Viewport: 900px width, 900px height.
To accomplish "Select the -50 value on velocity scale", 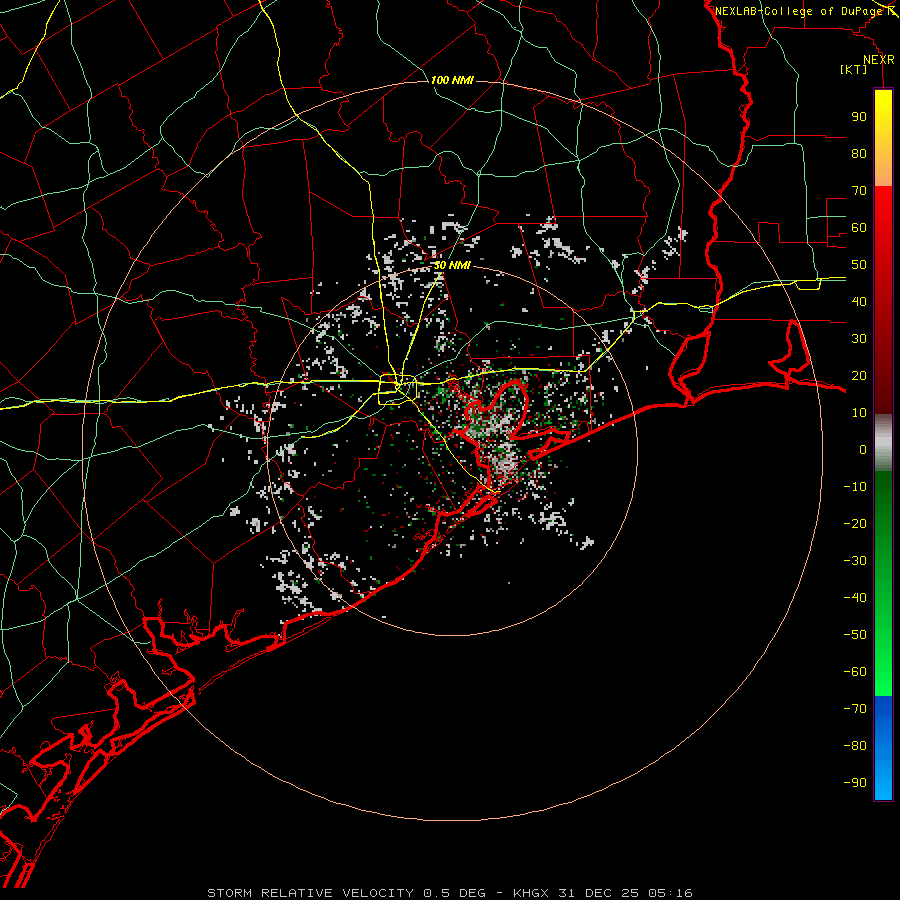I will 855,635.
